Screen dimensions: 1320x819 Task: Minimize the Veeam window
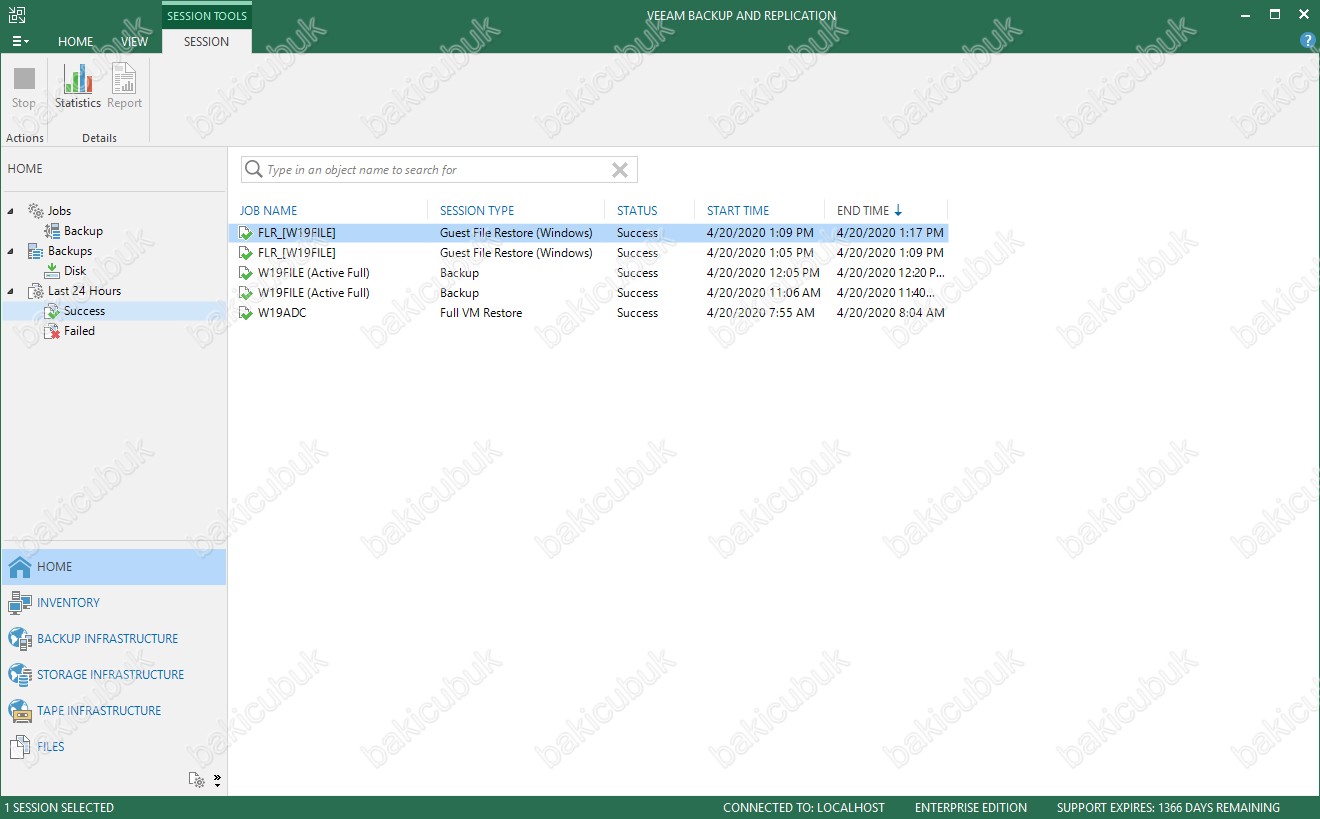1247,15
